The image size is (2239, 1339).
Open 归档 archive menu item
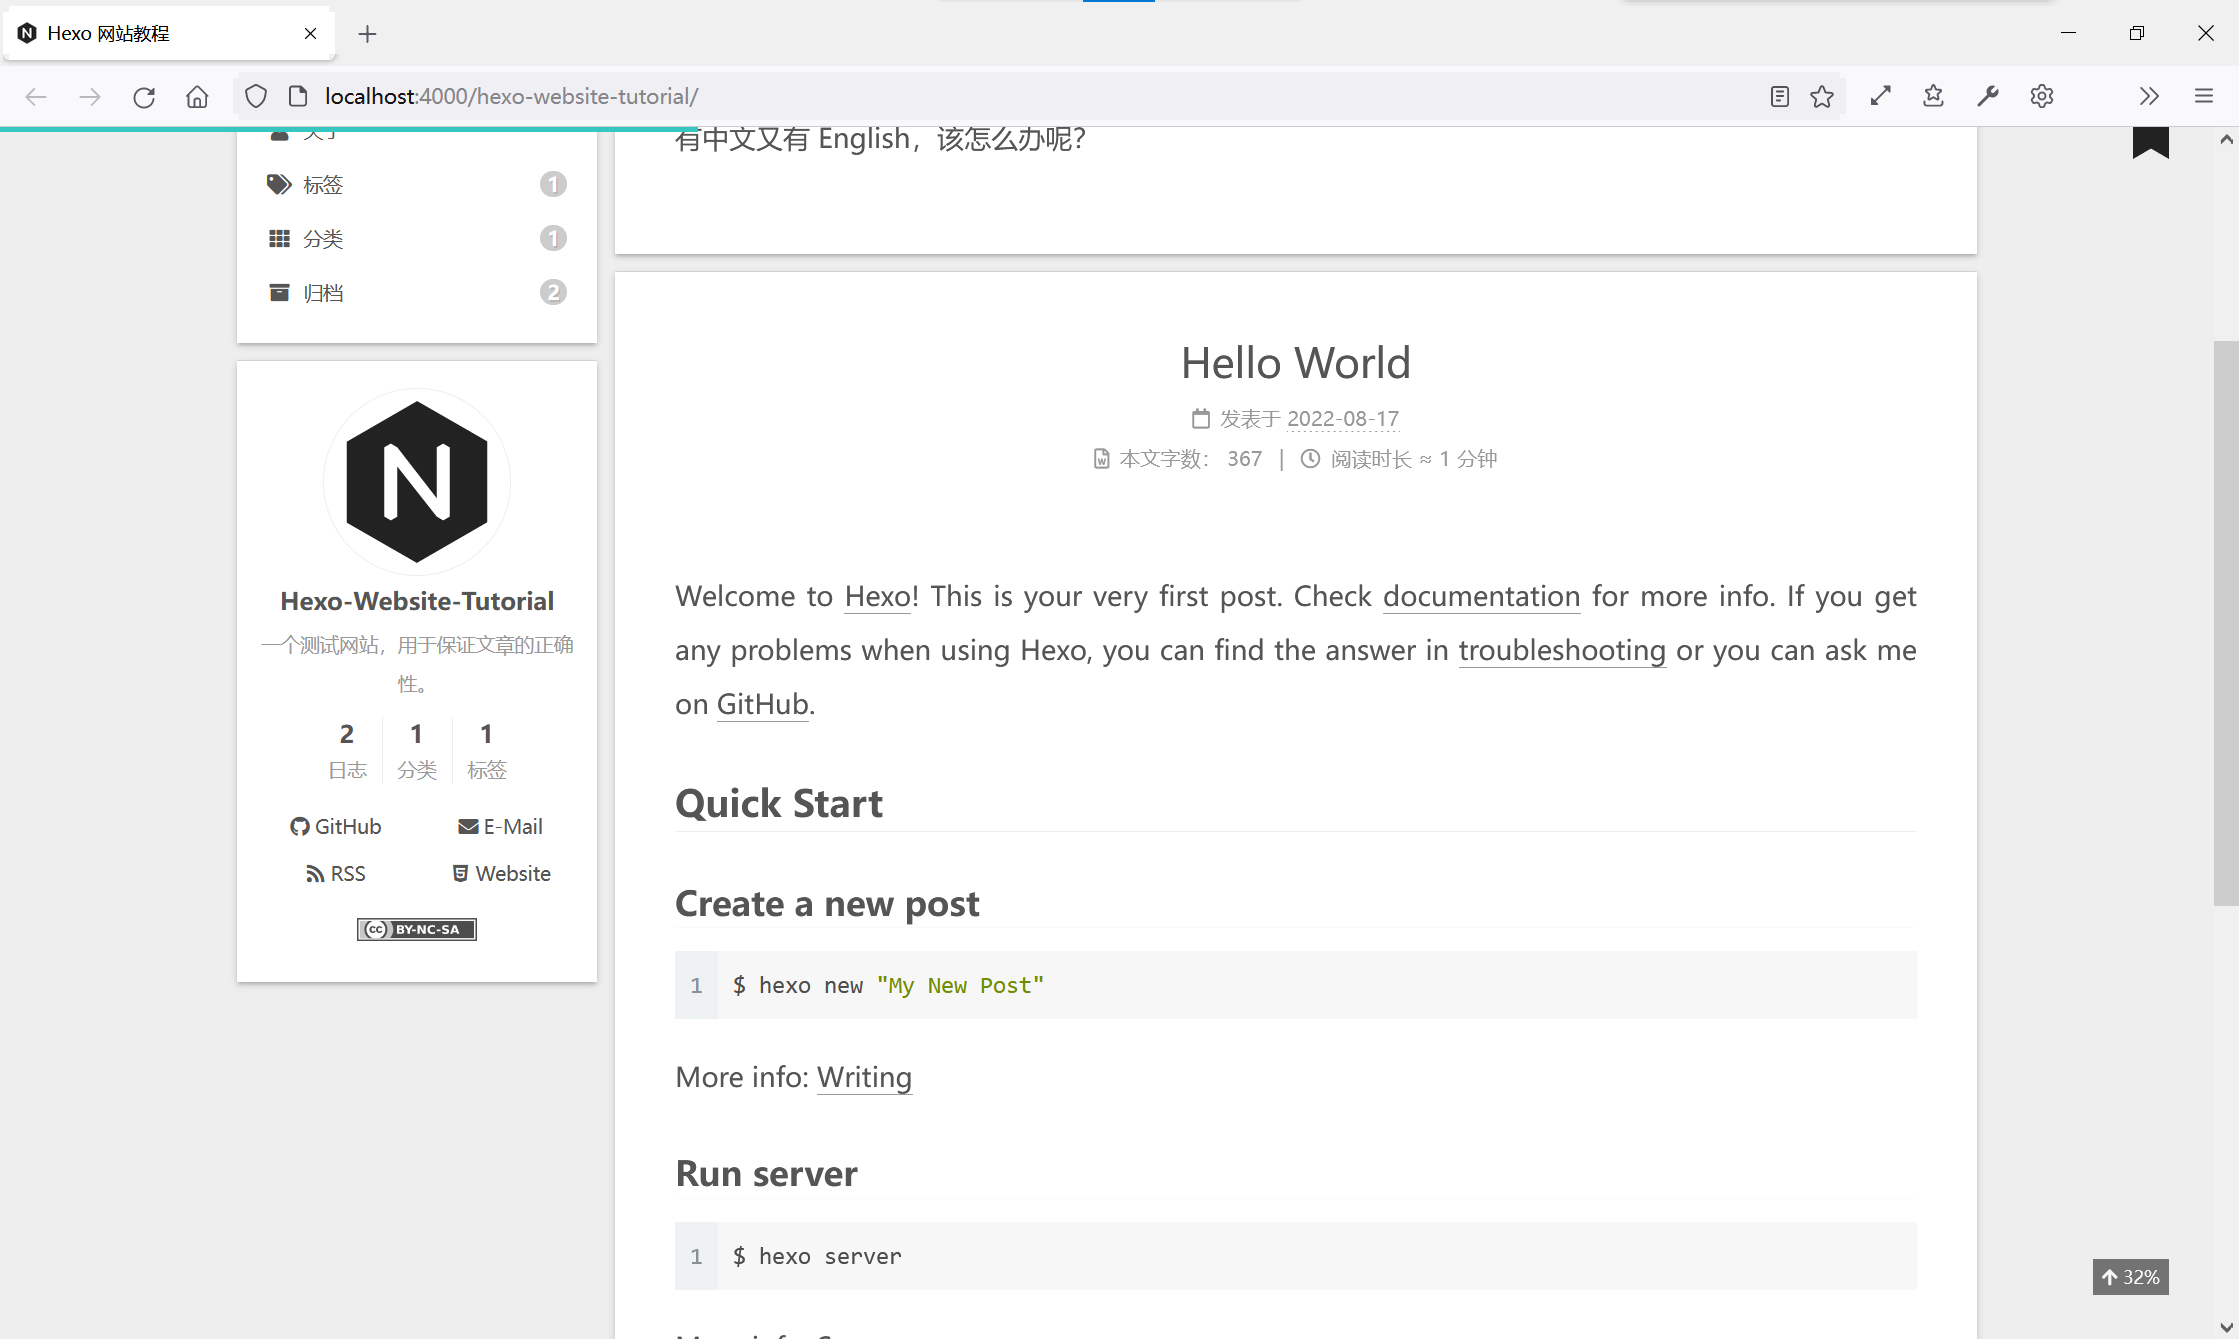(x=323, y=293)
